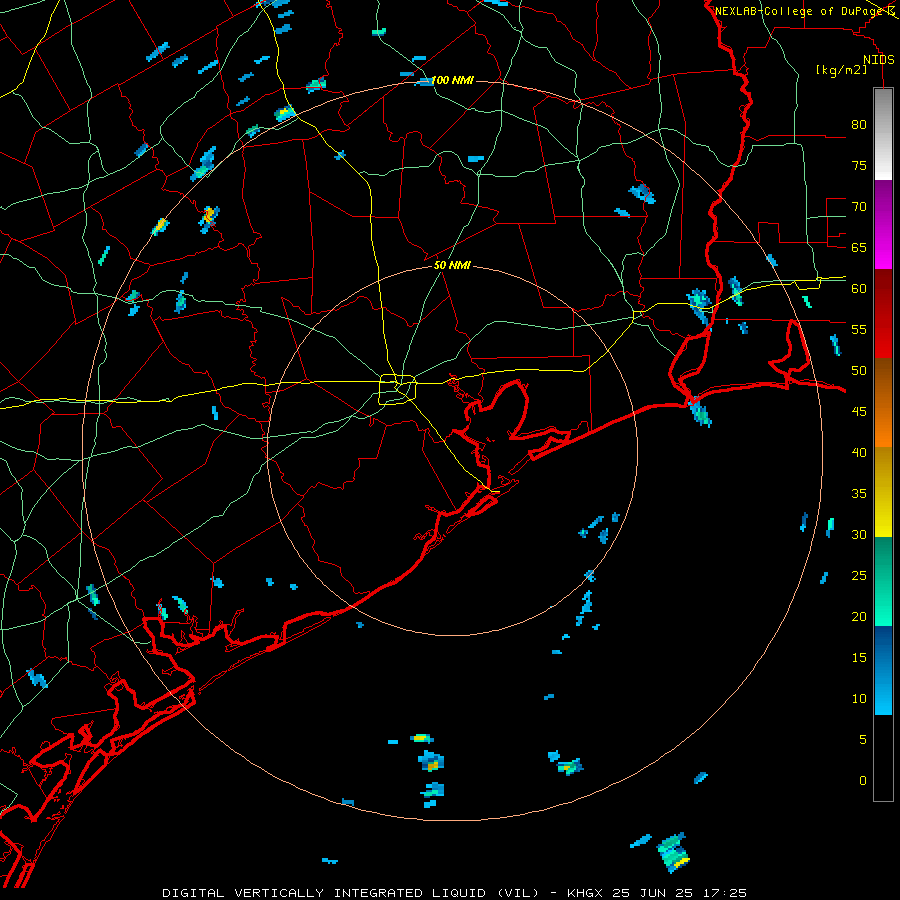
Task: Pick the red segment of the VIL color bar
Action: click(x=883, y=313)
